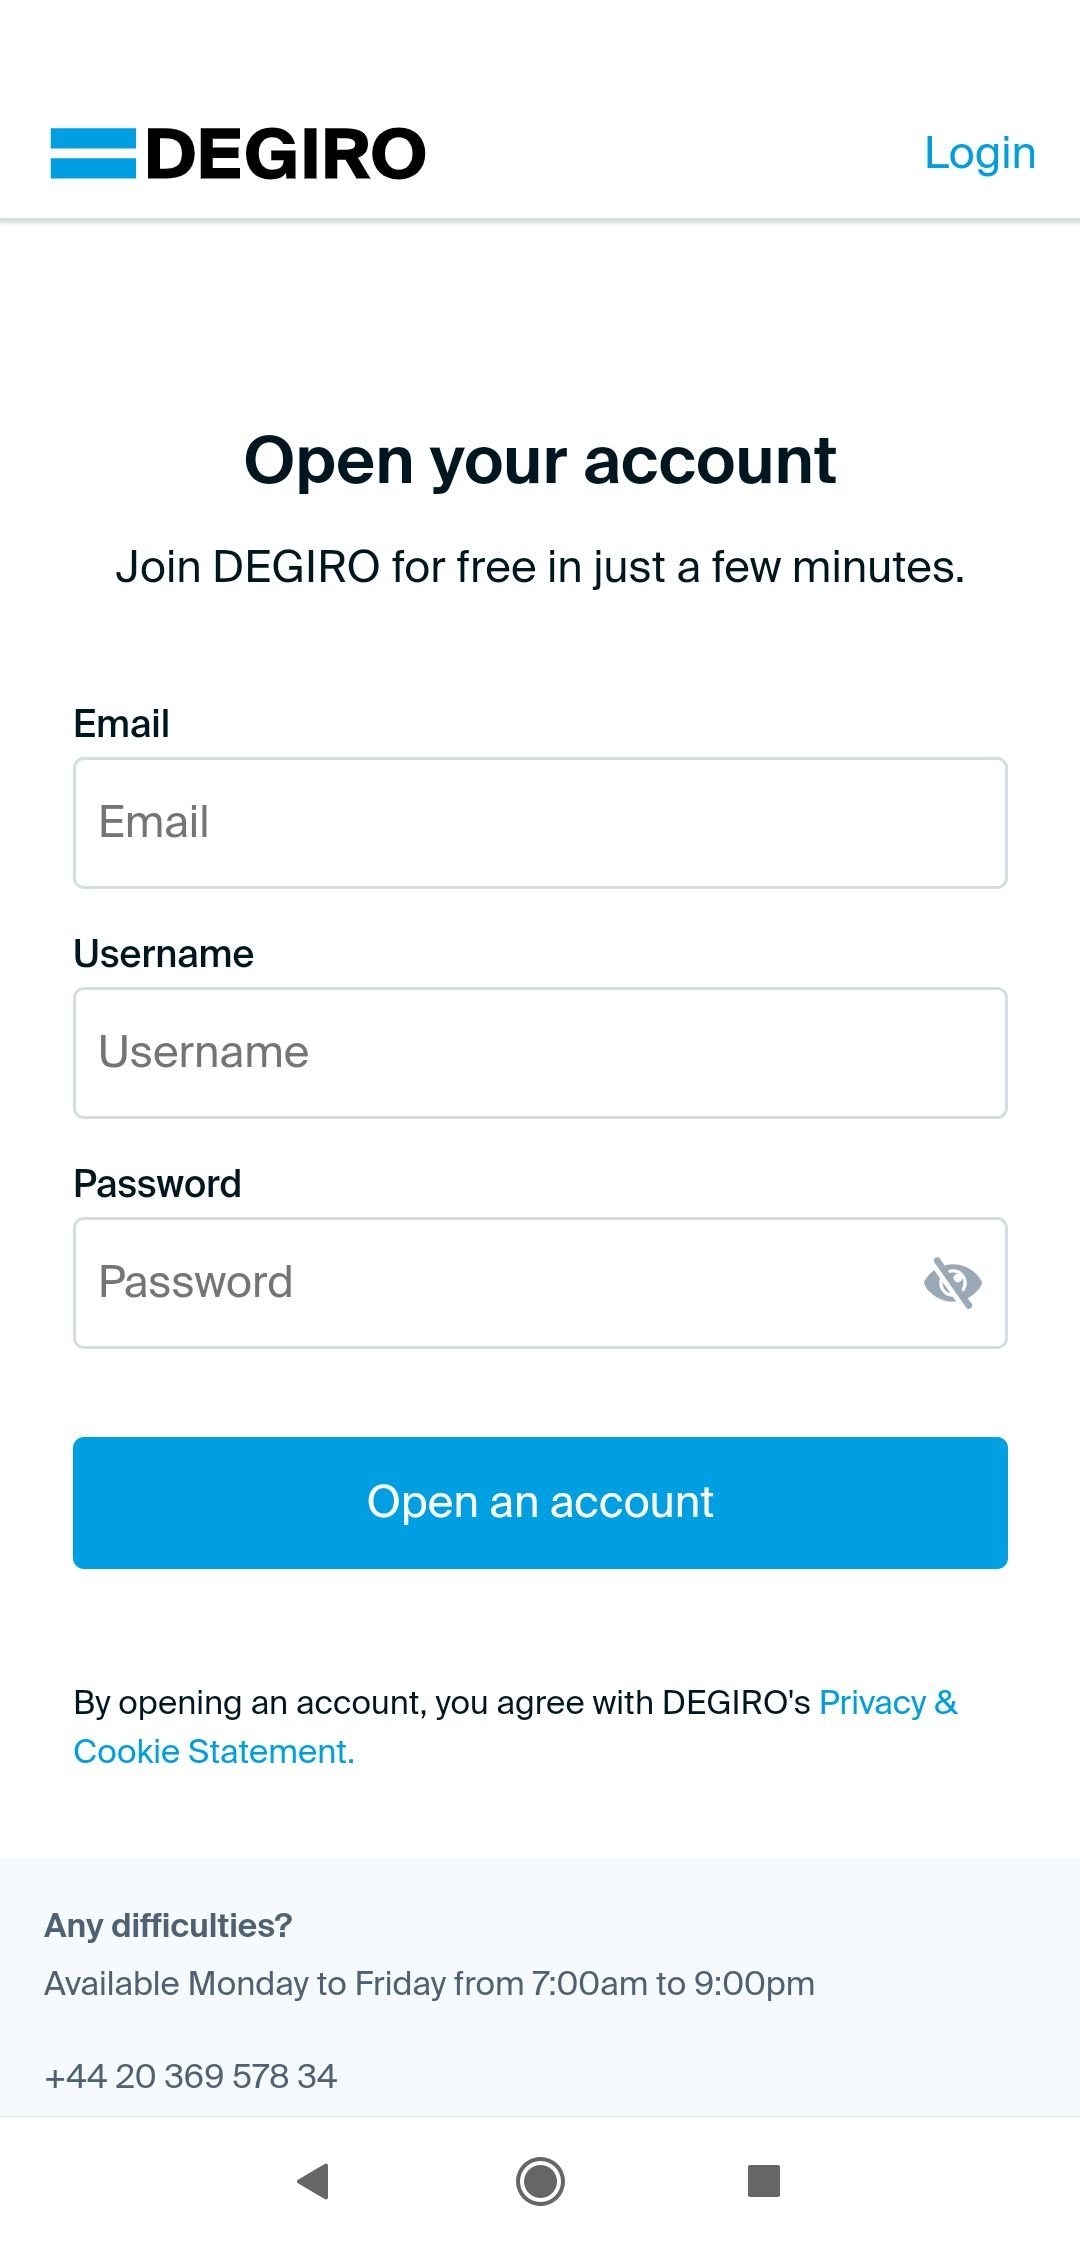Image resolution: width=1080 pixels, height=2246 pixels.
Task: Tap the support phone number +44 20 369 578 34
Action: 191,2076
